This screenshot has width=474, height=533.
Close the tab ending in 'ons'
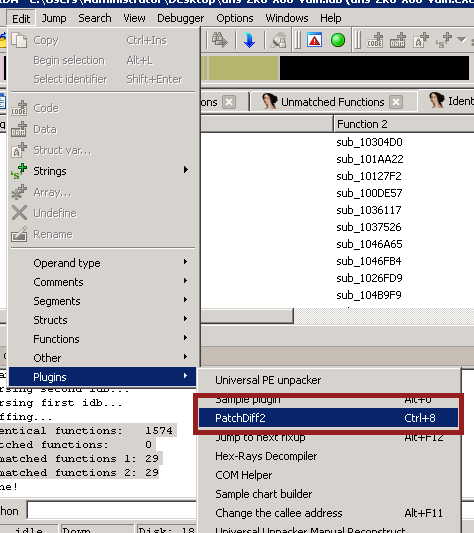[x=229, y=102]
